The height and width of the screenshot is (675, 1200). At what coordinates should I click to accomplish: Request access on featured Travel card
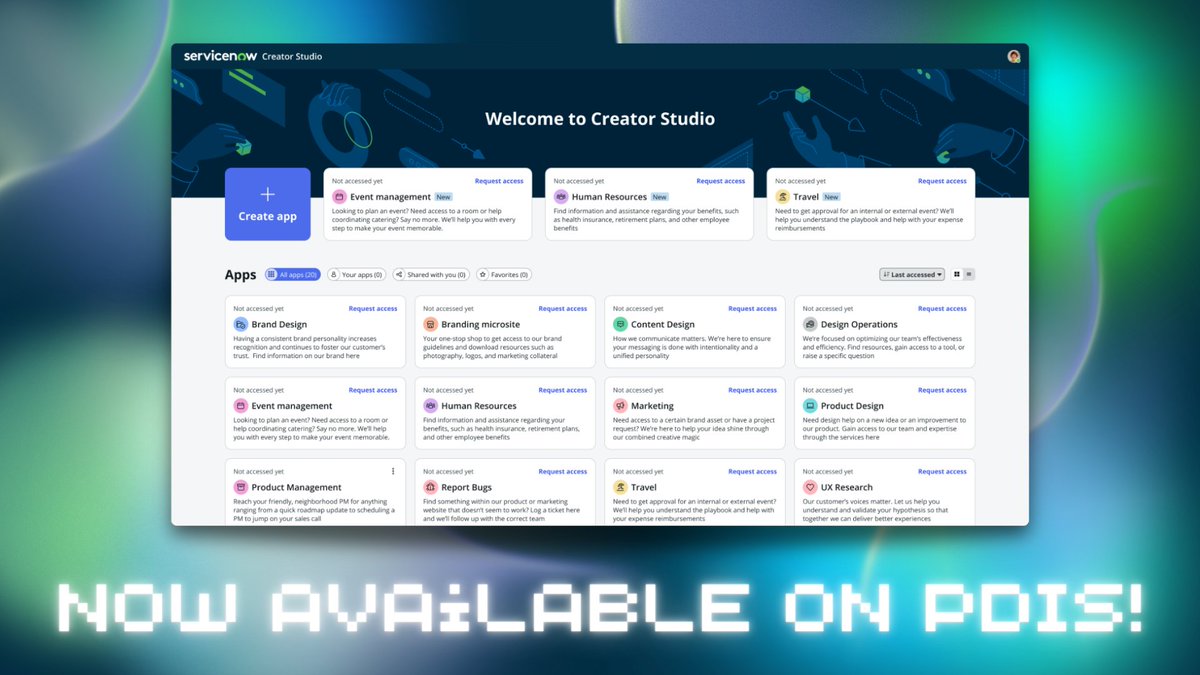[x=943, y=181]
